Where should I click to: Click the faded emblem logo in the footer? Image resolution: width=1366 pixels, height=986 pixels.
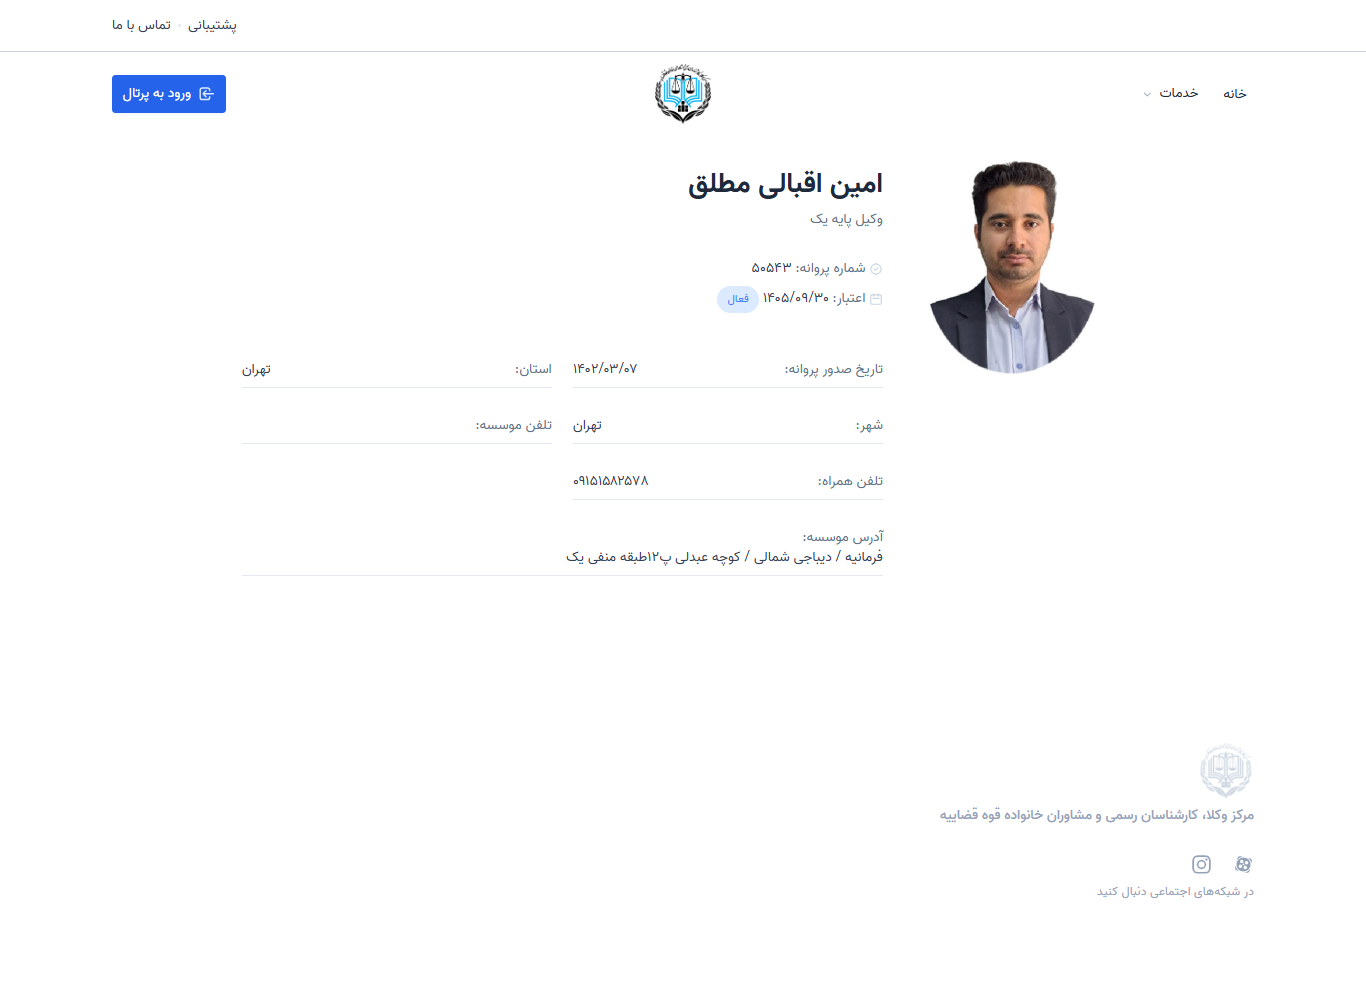pyautogui.click(x=1226, y=770)
